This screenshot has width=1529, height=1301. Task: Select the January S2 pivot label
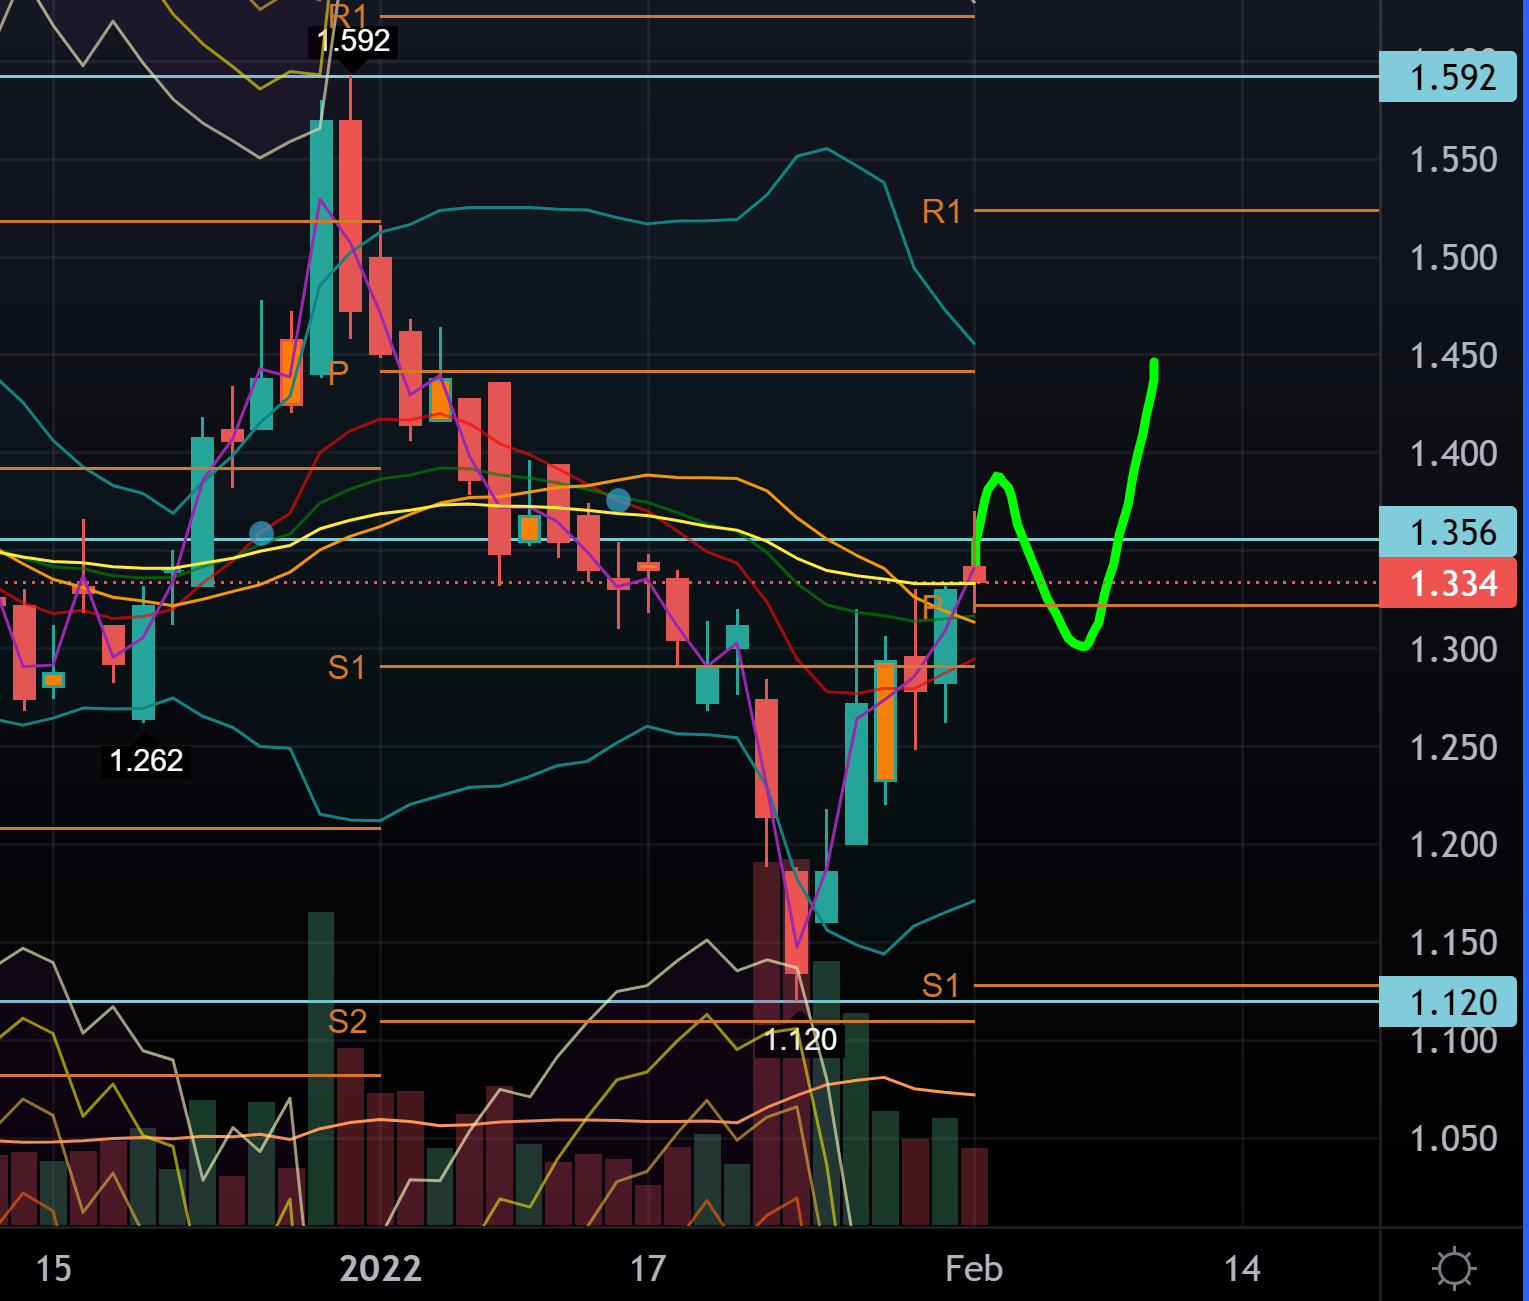pos(347,1022)
